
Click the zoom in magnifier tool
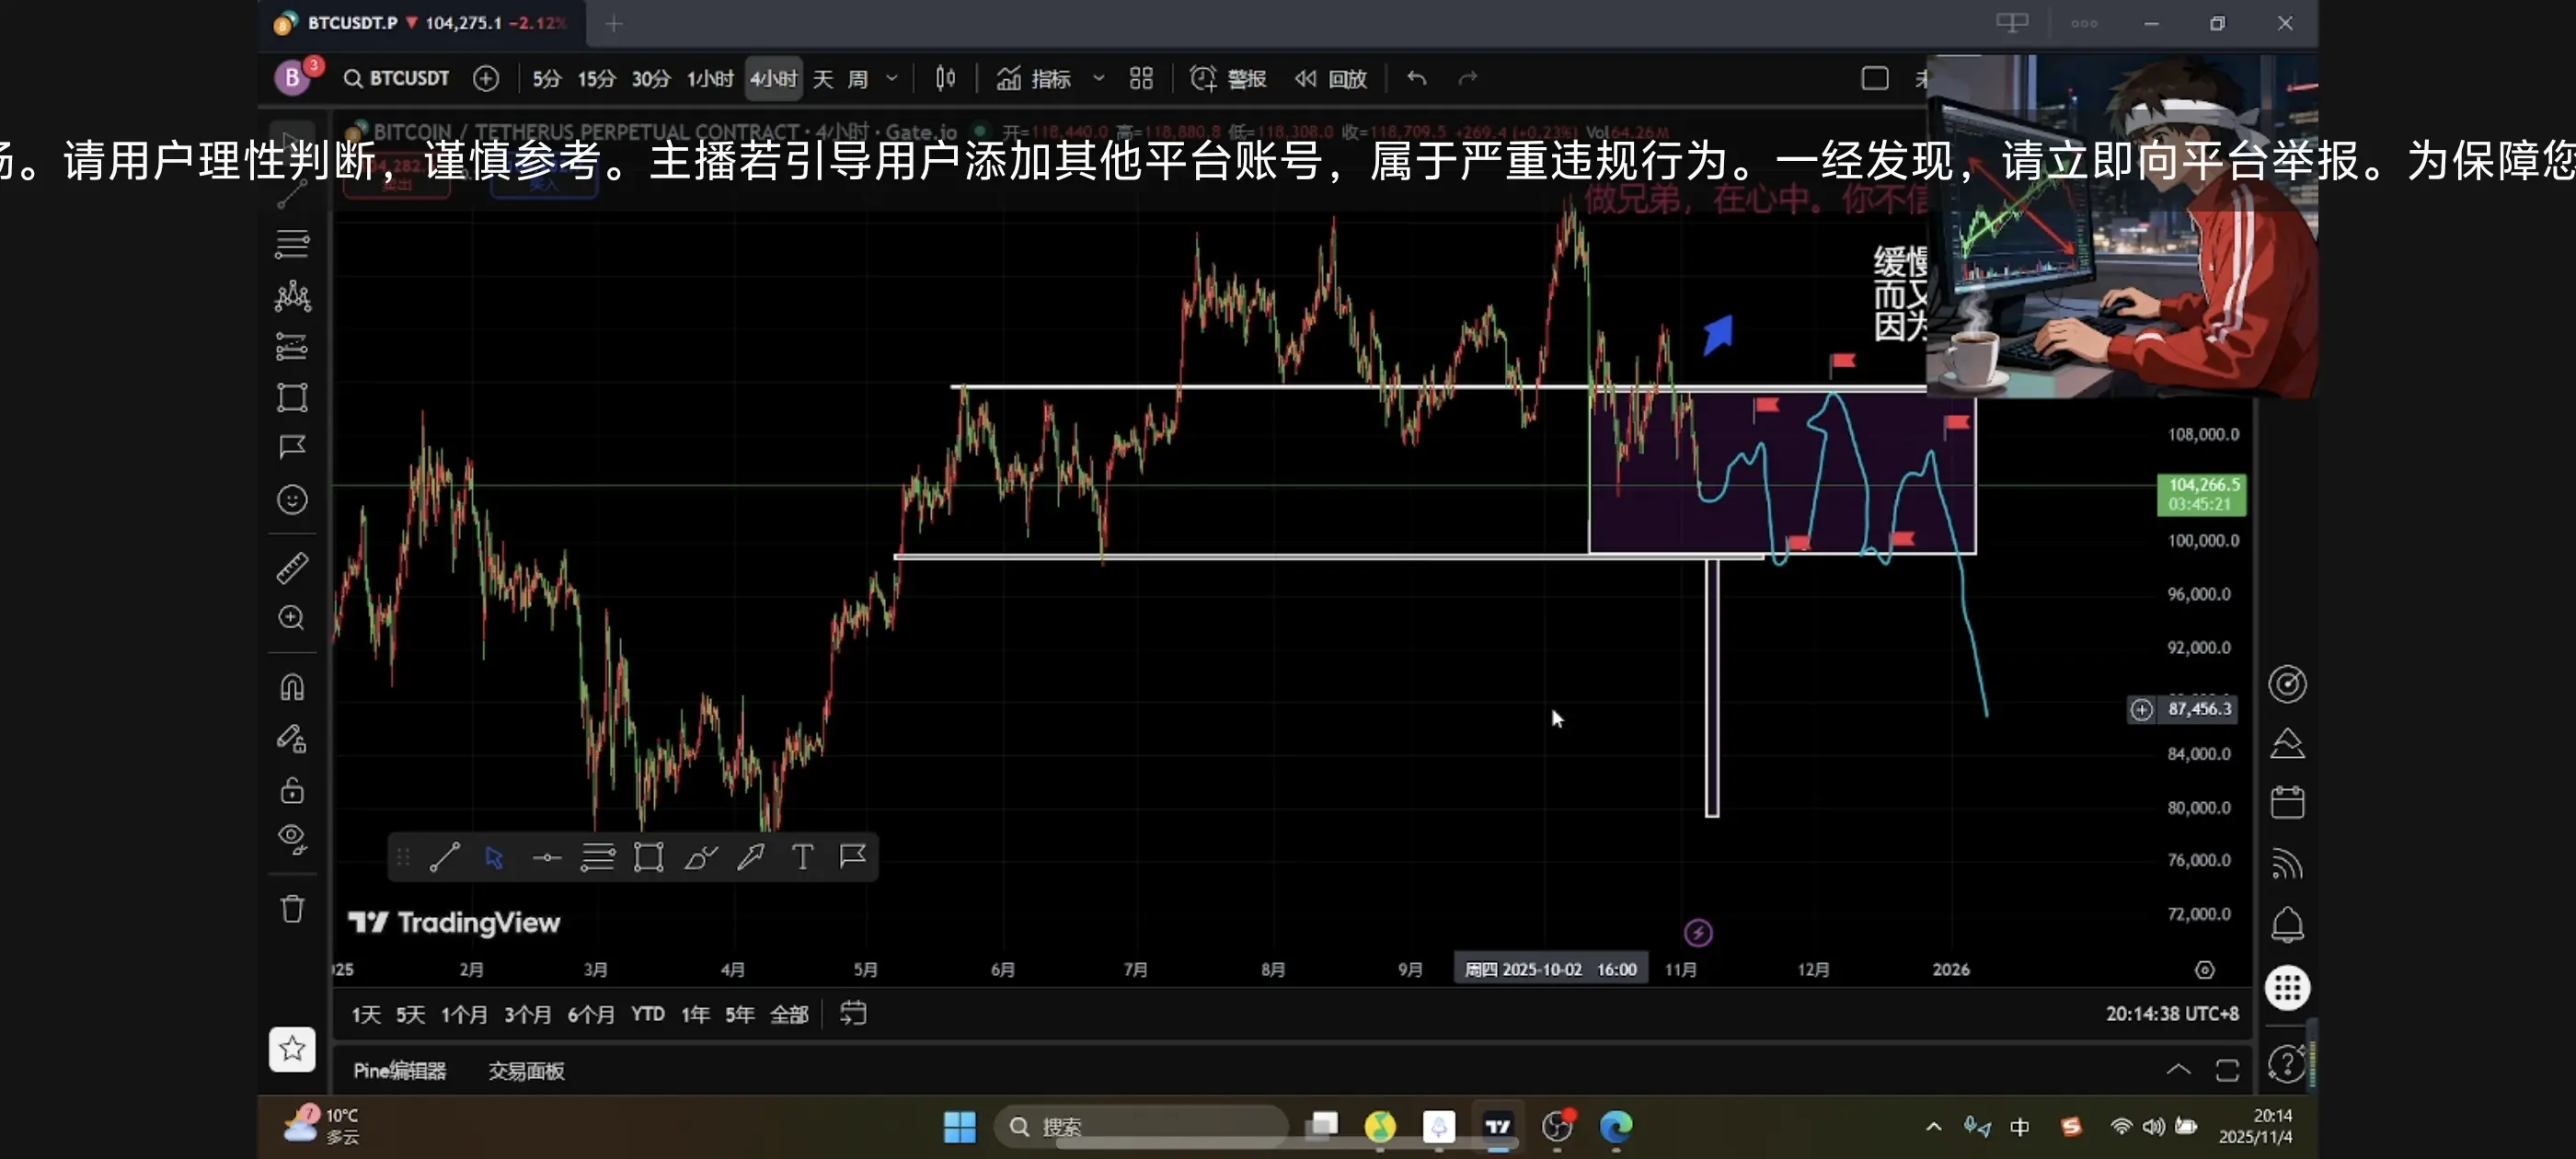pyautogui.click(x=292, y=618)
